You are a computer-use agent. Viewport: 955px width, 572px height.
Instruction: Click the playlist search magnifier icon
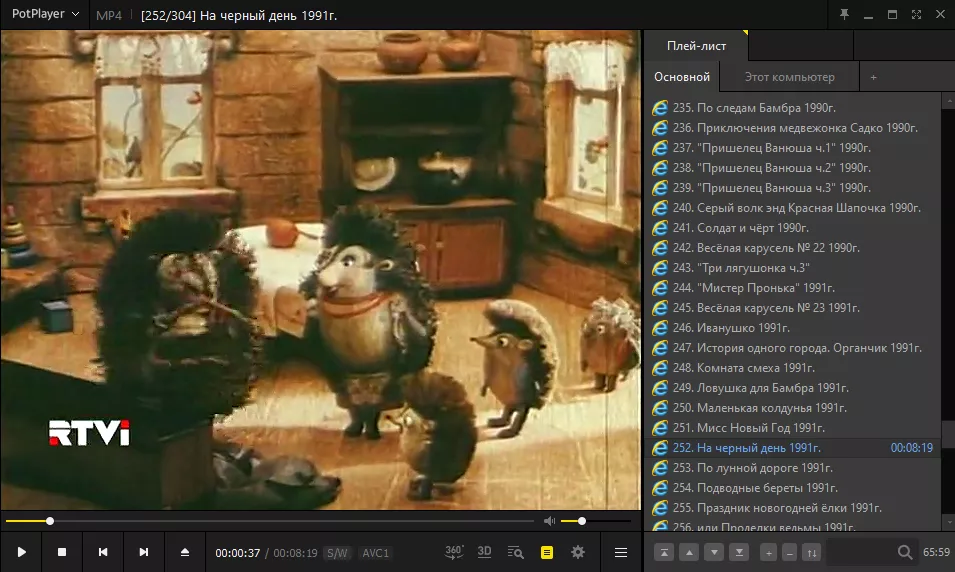[x=905, y=553]
